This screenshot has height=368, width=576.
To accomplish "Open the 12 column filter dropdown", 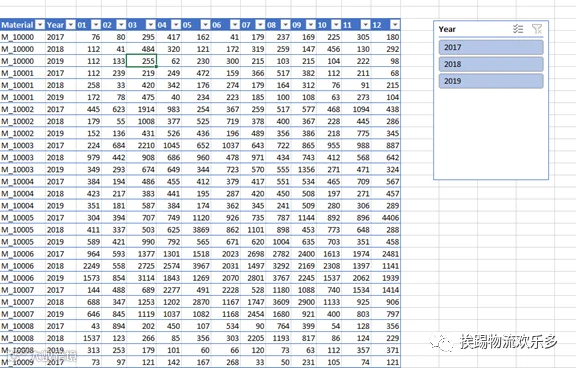I will (395, 25).
